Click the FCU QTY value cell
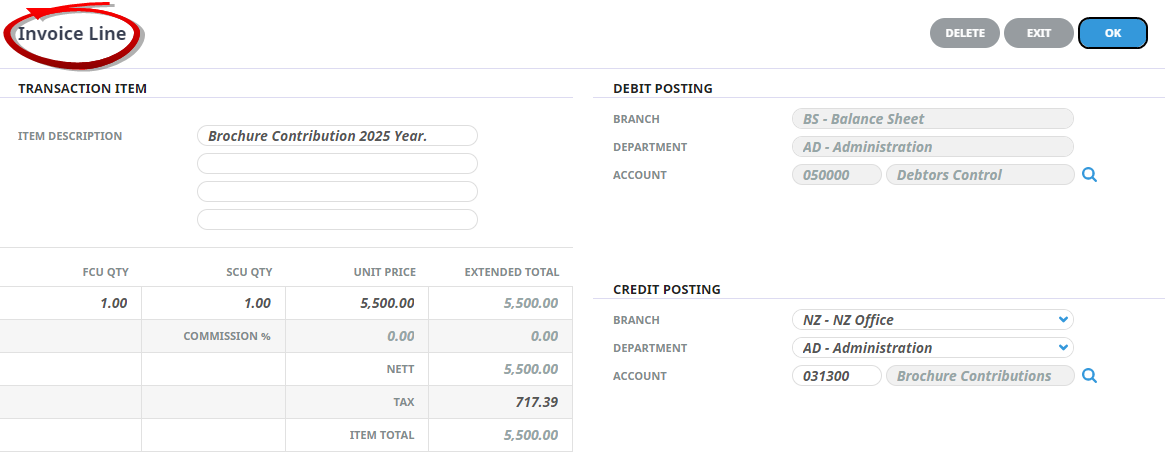The height and width of the screenshot is (469, 1165). click(72, 303)
